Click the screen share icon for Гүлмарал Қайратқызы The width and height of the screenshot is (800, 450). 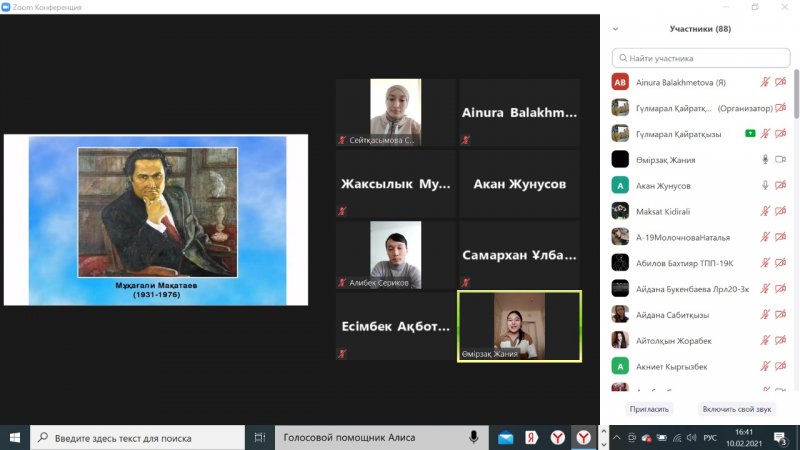tap(750, 134)
